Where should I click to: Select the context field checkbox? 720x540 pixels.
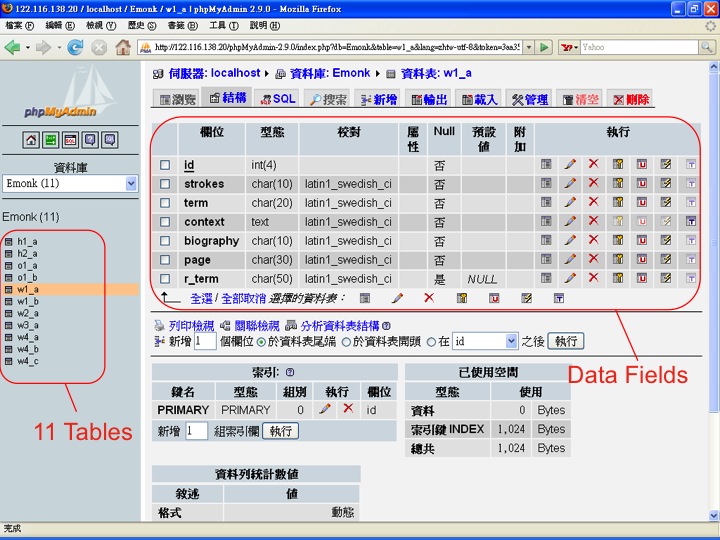pyautogui.click(x=165, y=222)
